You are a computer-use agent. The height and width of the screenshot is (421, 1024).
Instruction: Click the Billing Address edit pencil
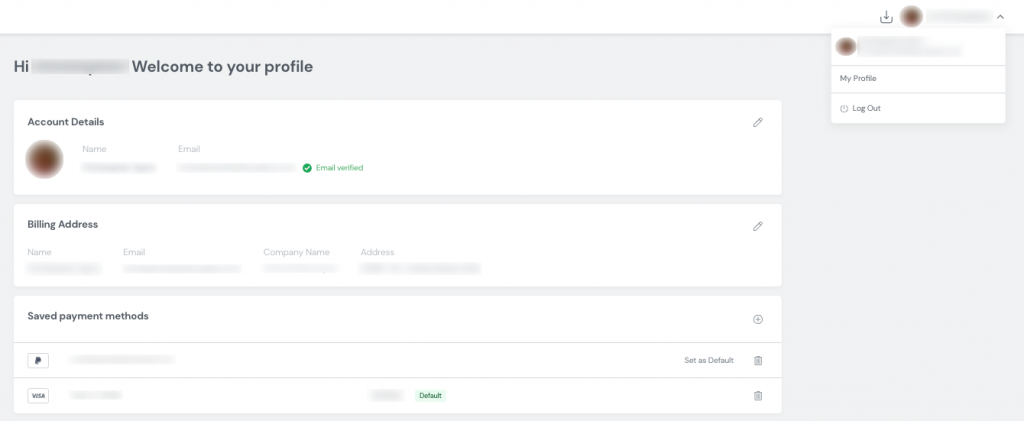(x=757, y=226)
